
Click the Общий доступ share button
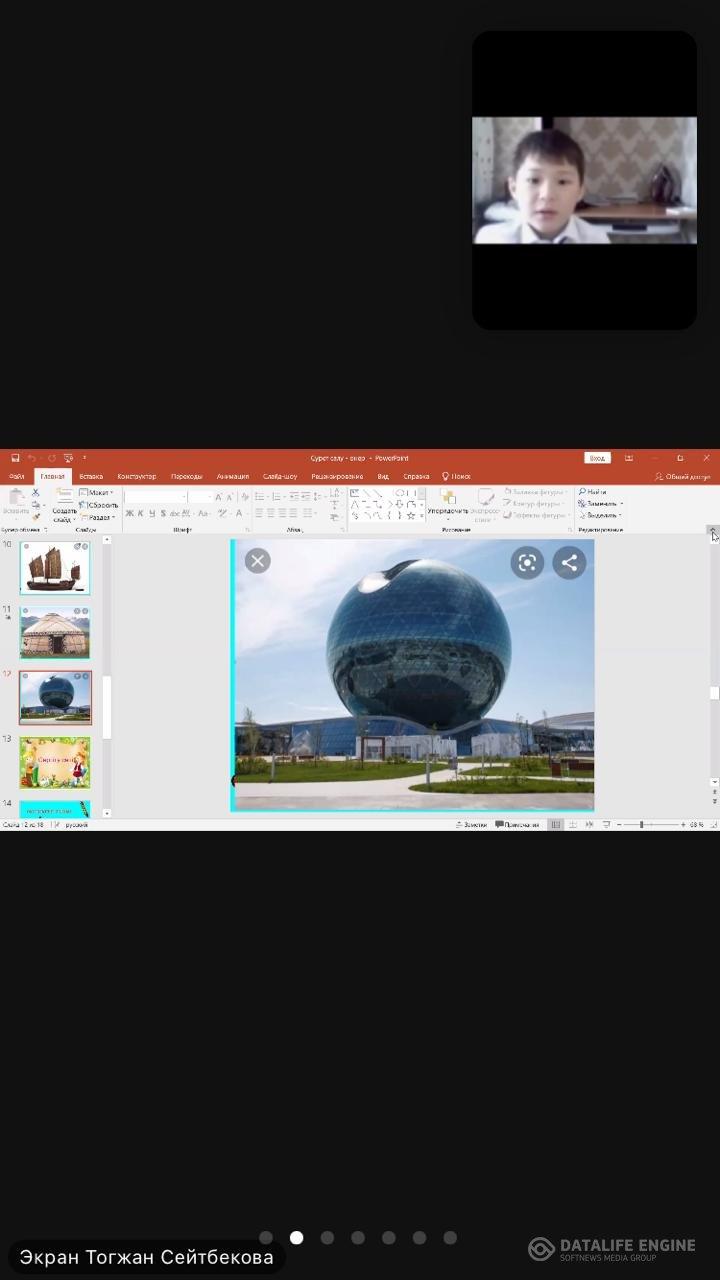click(x=683, y=477)
